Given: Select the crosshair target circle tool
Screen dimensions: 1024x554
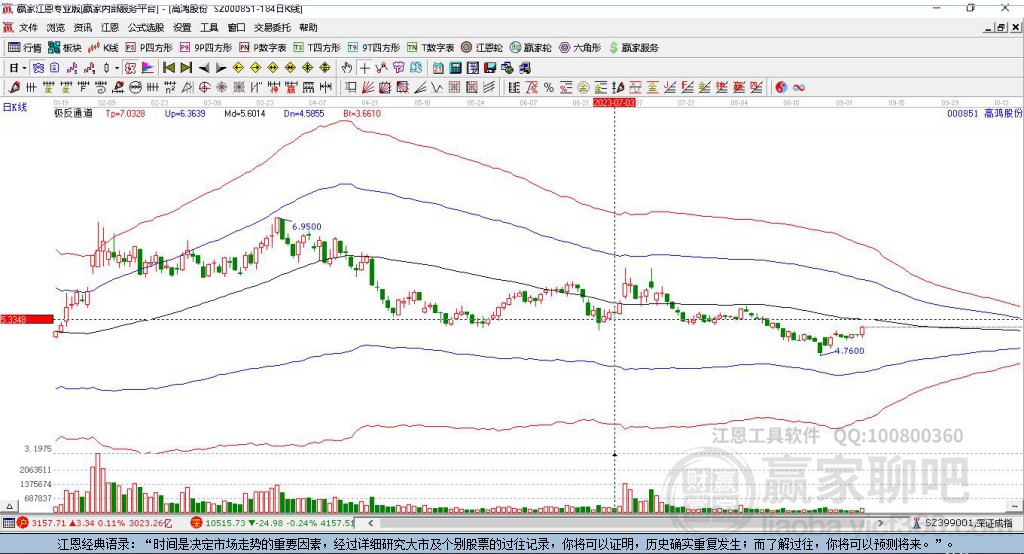Looking at the screenshot, I should pos(204,87).
